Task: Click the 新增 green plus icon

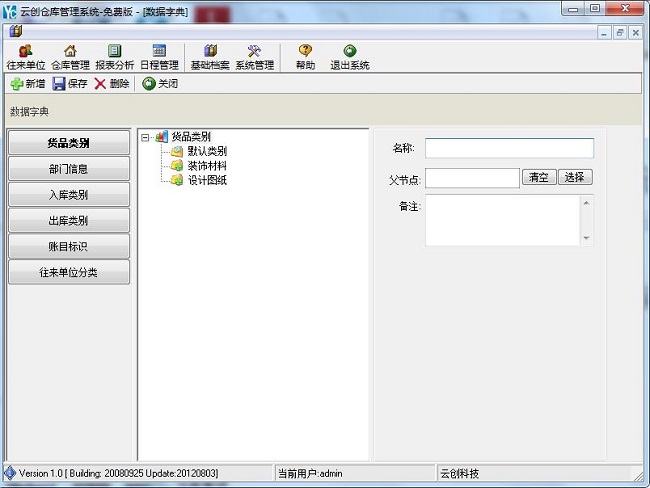Action: (x=17, y=84)
